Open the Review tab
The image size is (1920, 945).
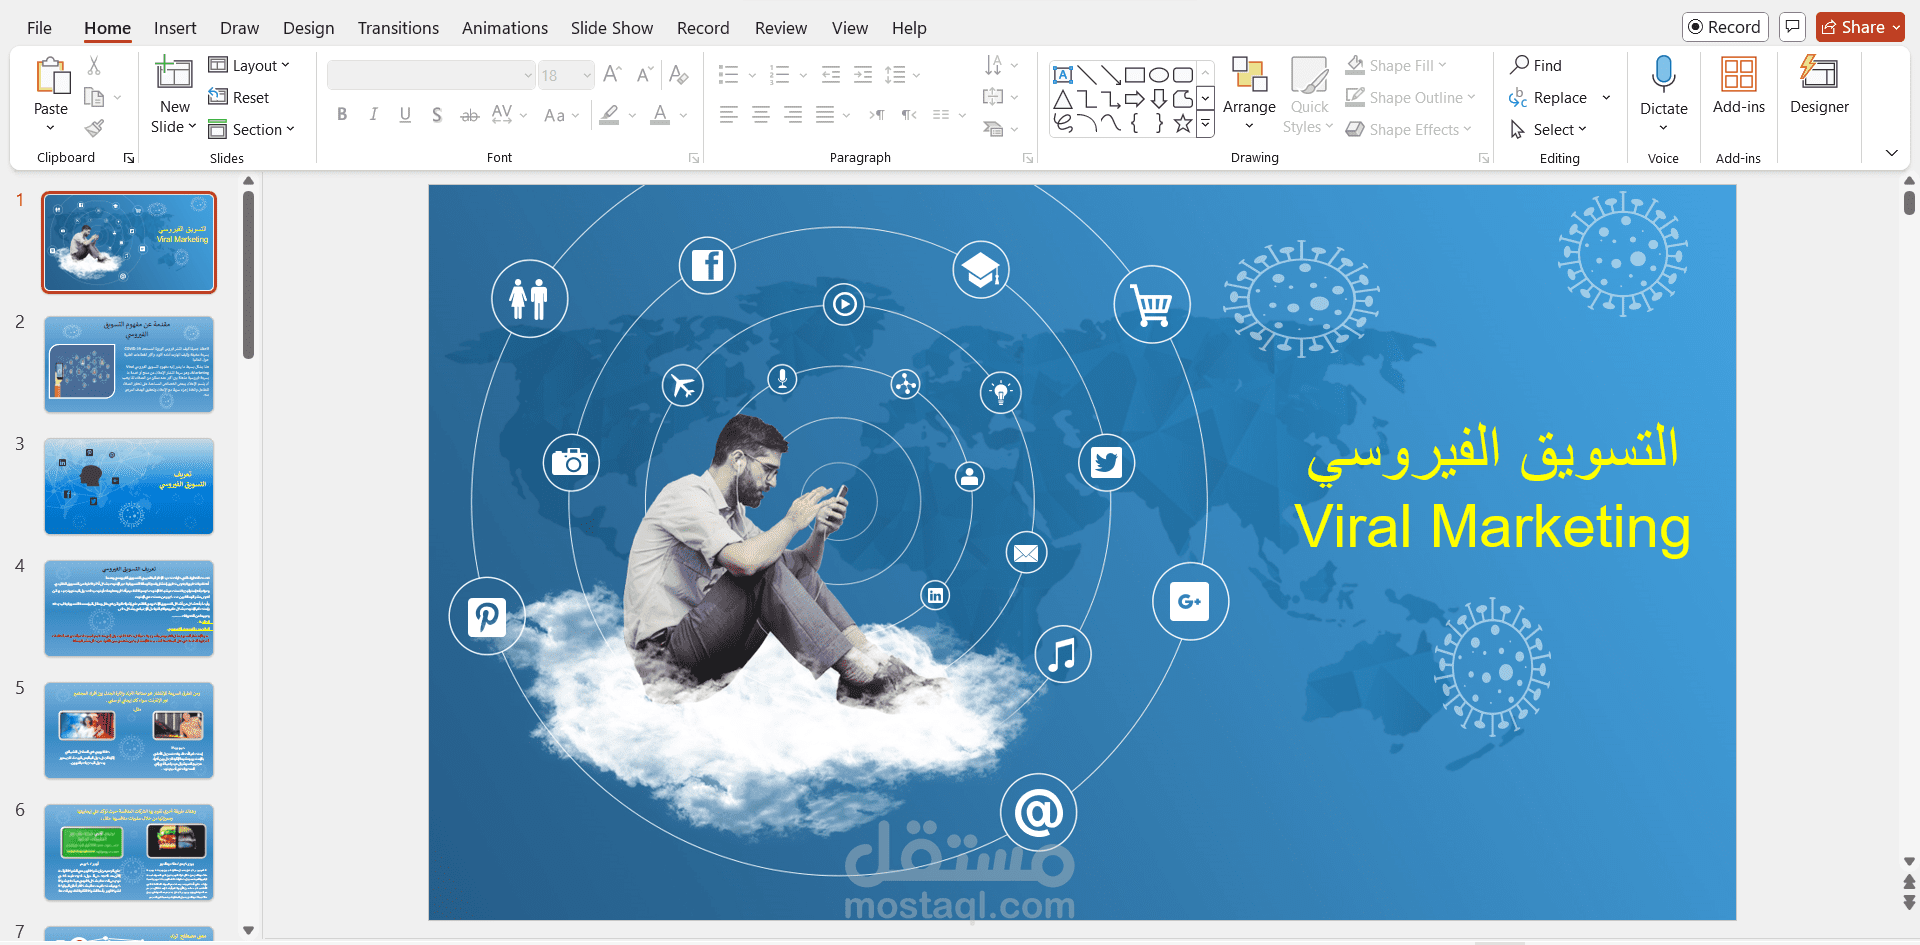[781, 28]
